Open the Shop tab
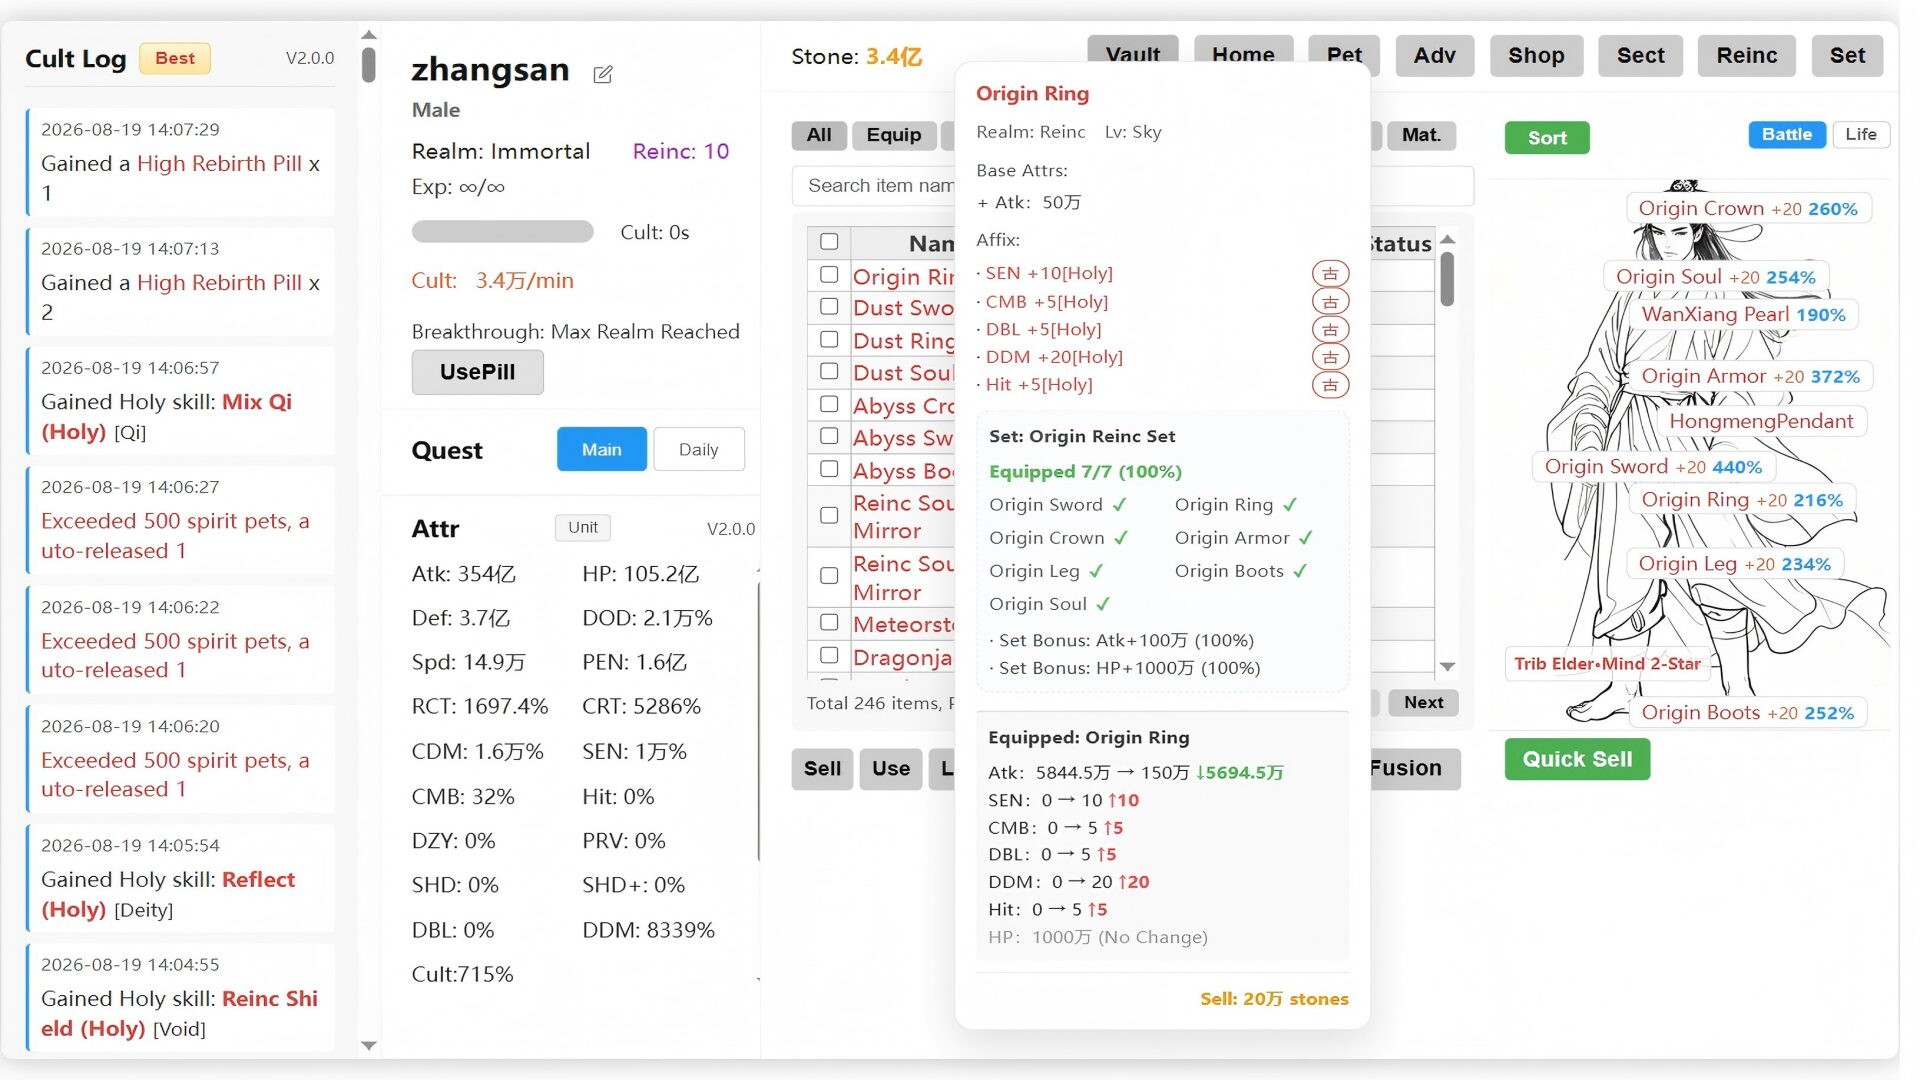This screenshot has height=1080, width=1920. point(1536,56)
